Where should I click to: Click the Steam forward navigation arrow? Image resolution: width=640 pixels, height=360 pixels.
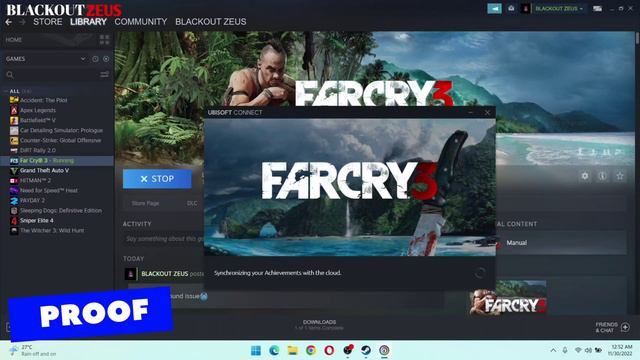pos(22,22)
